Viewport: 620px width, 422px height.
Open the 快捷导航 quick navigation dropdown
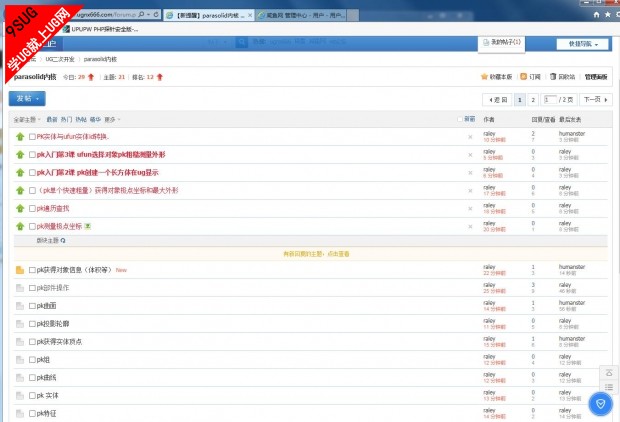(582, 44)
